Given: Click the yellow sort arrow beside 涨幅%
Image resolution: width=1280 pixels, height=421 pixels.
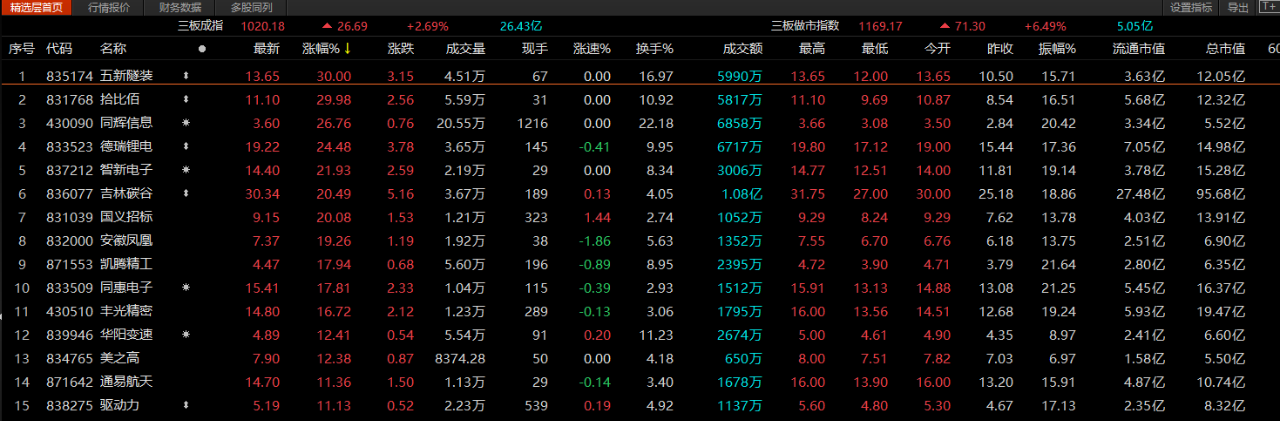Looking at the screenshot, I should [x=347, y=48].
